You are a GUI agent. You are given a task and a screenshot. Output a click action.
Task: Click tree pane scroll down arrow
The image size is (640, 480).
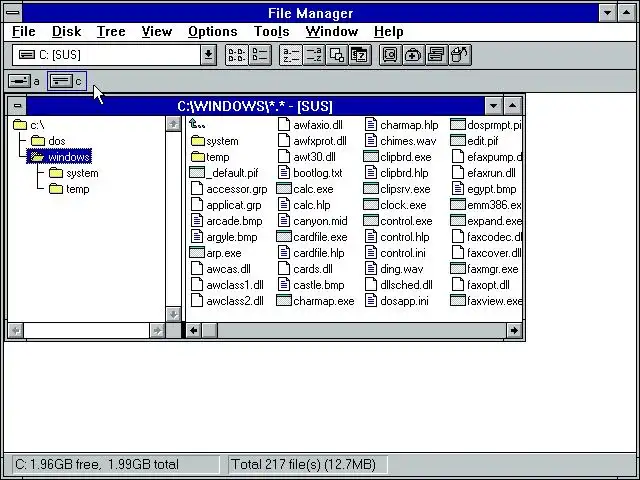pos(173,314)
